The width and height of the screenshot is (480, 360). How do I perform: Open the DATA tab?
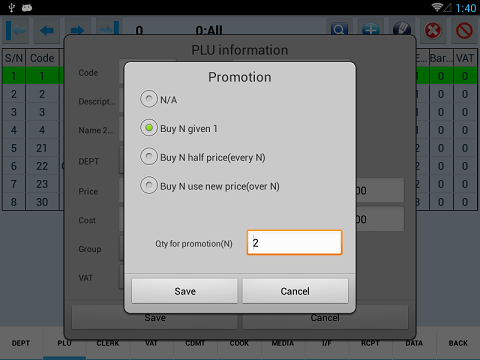tap(414, 343)
